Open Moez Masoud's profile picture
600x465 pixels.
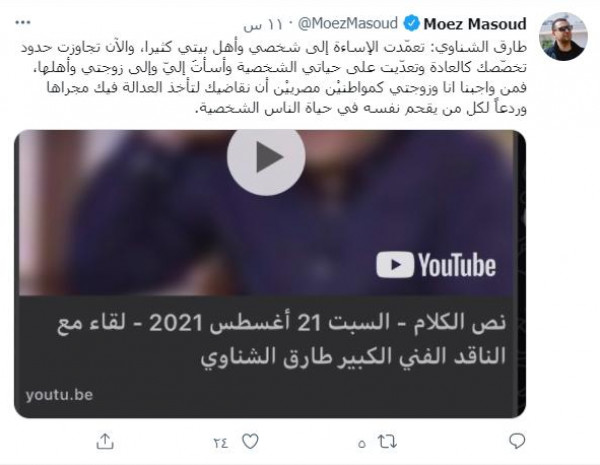click(563, 36)
